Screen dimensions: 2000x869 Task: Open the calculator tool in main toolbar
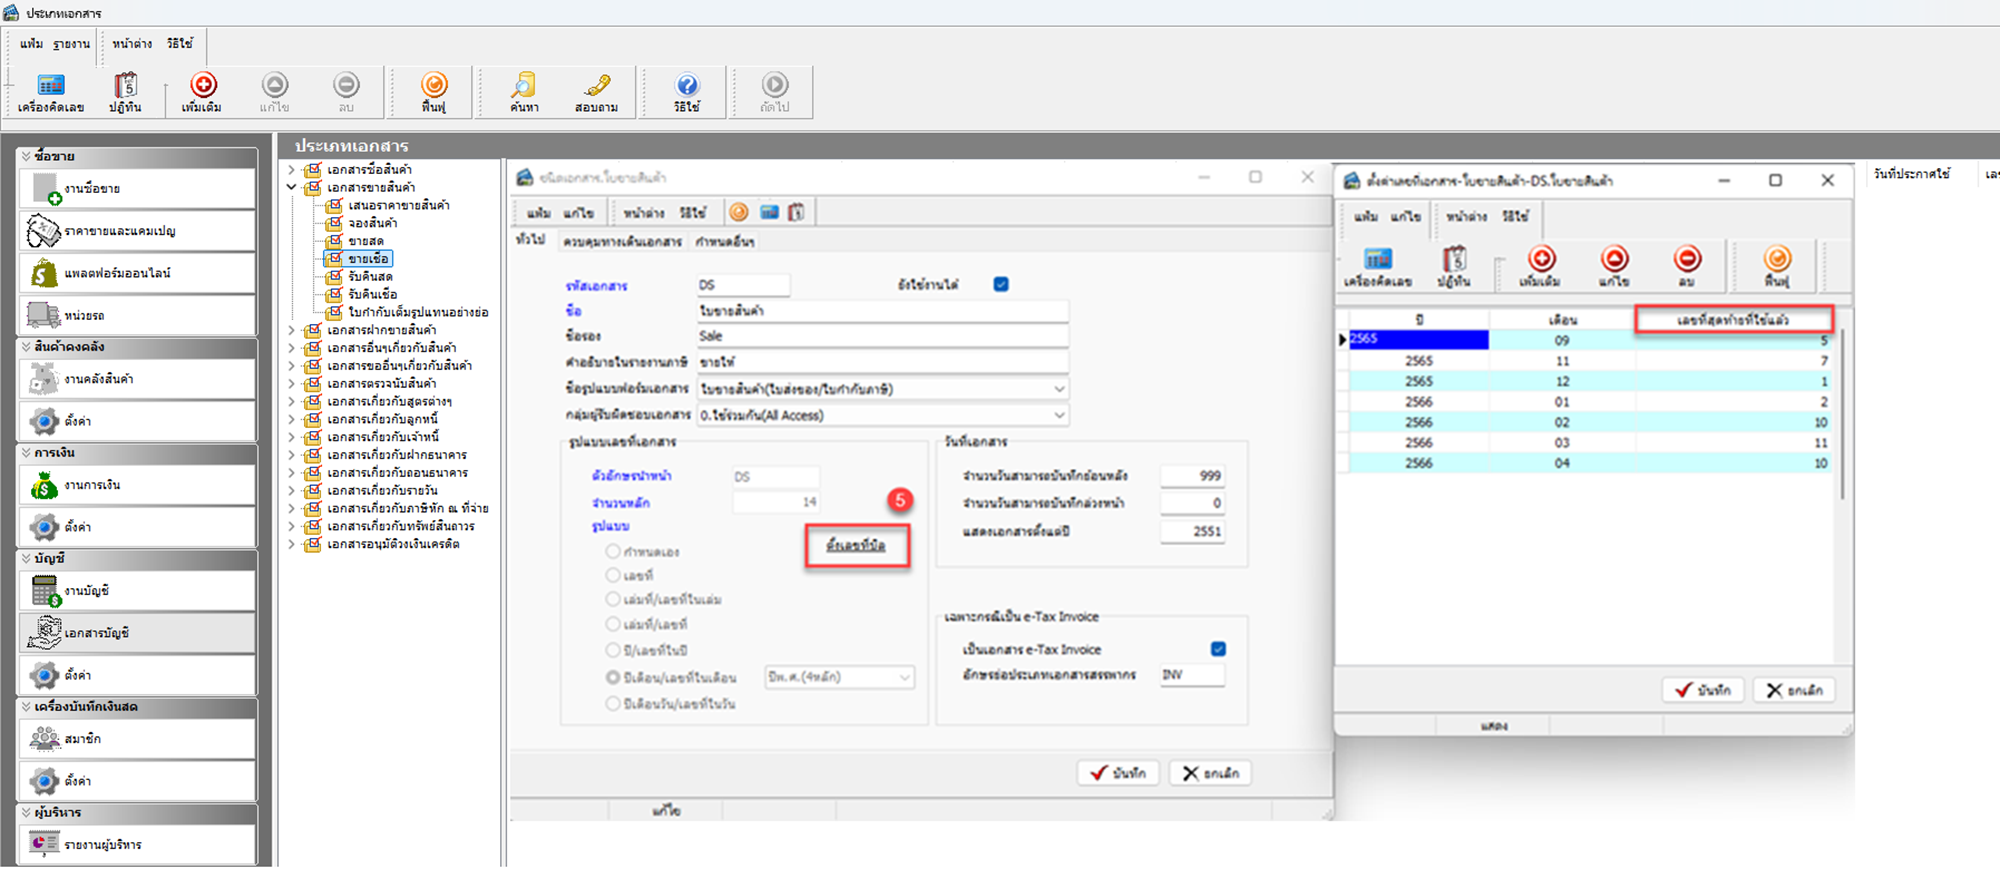[50, 86]
